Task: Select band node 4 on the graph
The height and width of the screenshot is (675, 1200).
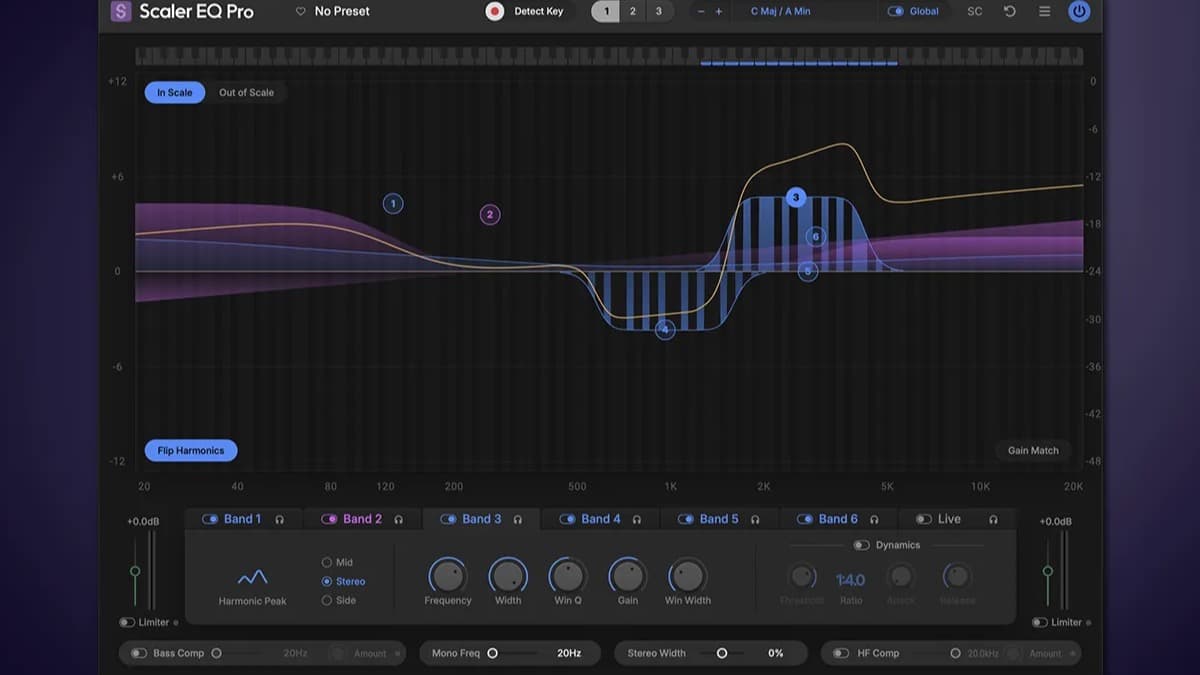Action: click(665, 329)
